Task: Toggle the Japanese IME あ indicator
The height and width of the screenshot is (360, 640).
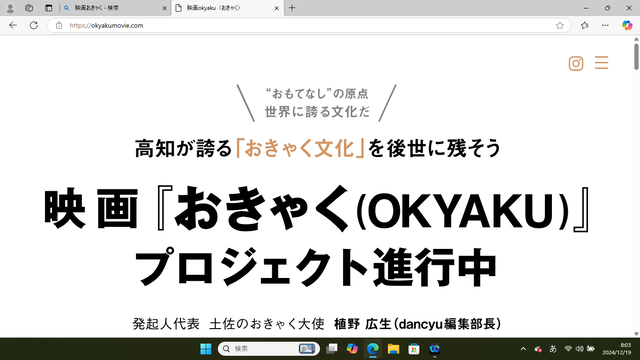Action: pos(553,349)
